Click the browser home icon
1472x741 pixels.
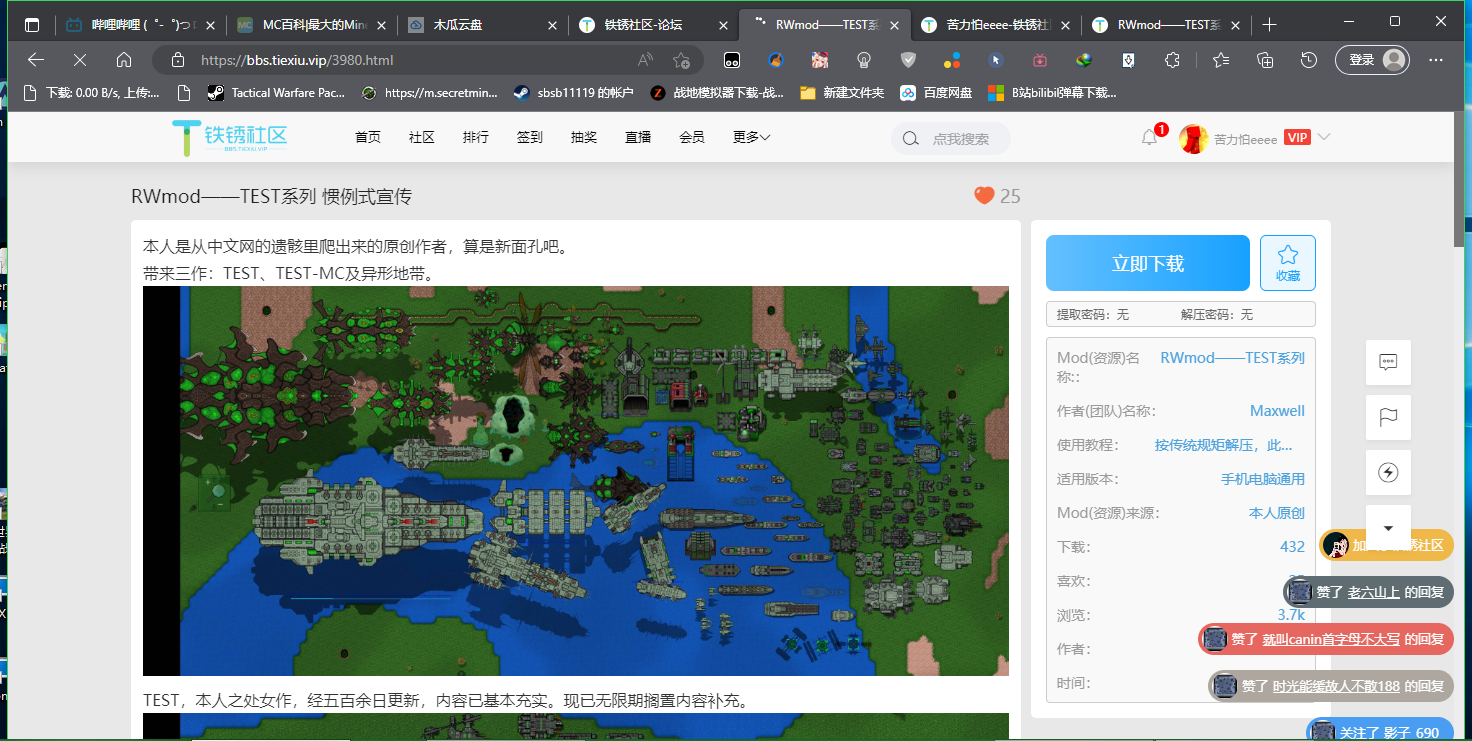click(x=124, y=60)
